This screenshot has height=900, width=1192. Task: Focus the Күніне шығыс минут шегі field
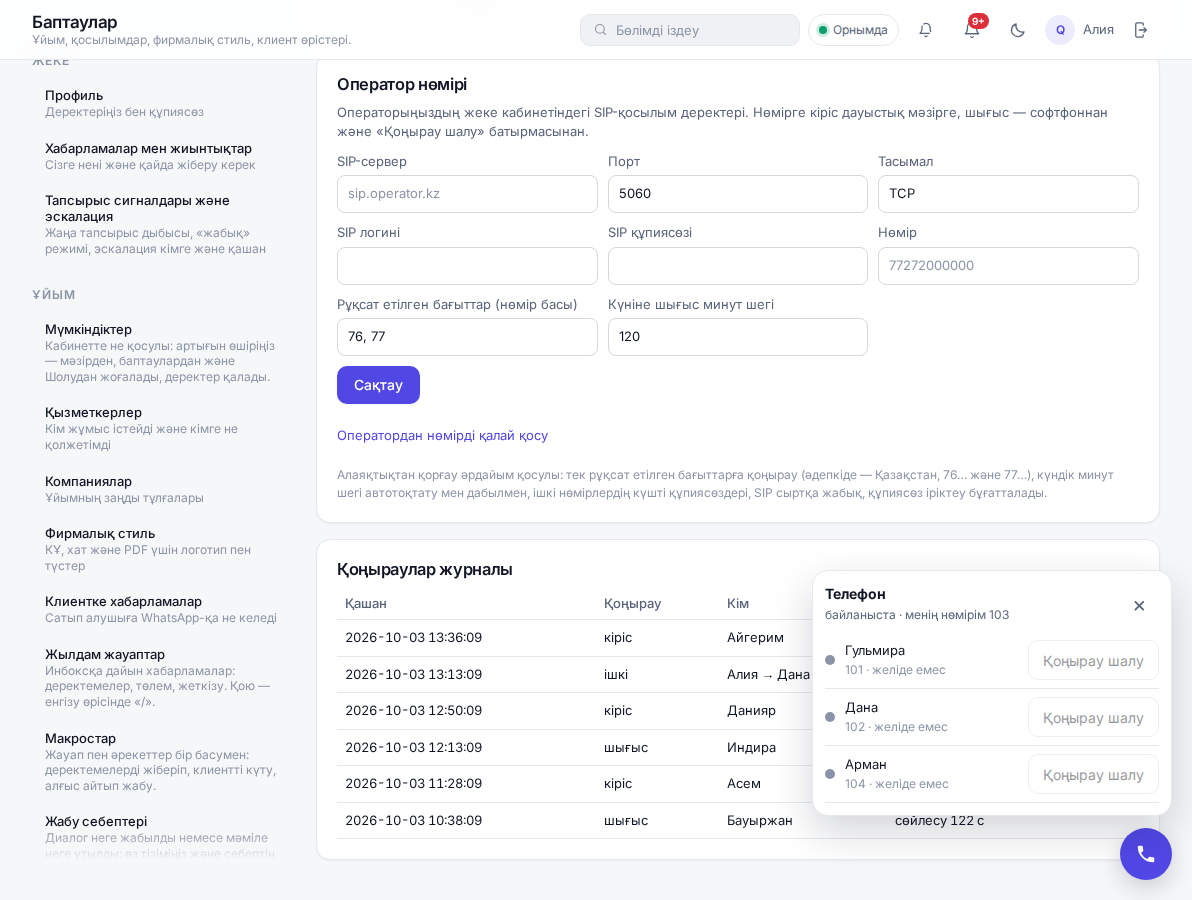(737, 337)
